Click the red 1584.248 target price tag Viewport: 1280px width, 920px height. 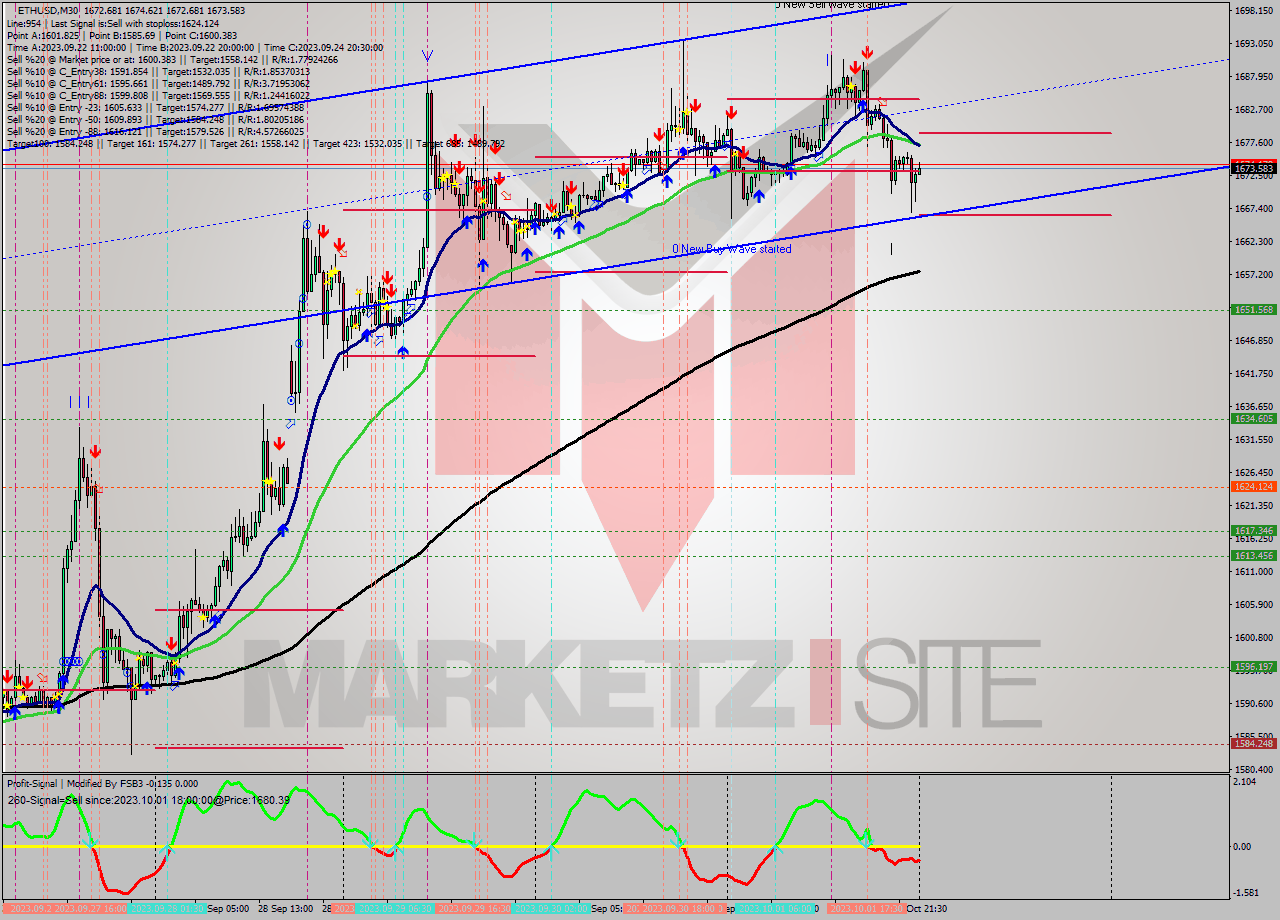tap(1253, 744)
